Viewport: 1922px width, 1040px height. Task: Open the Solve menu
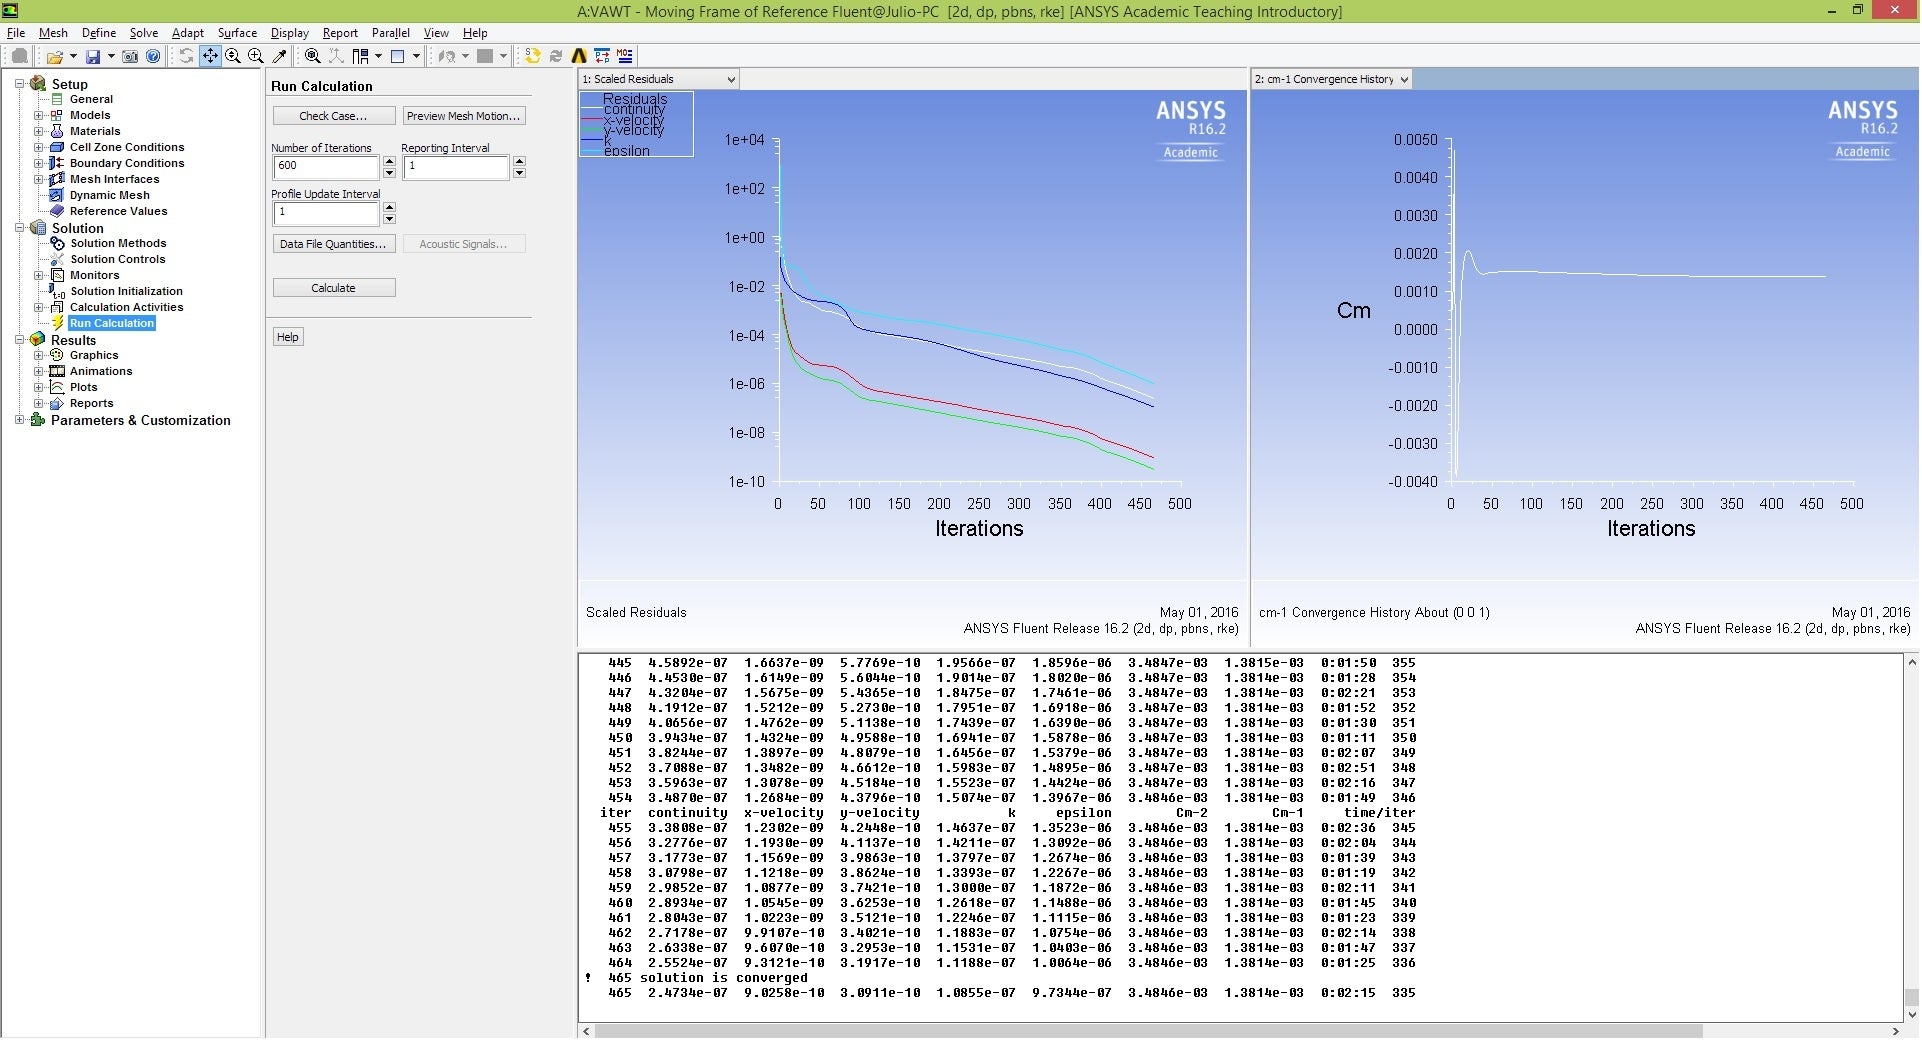[143, 33]
